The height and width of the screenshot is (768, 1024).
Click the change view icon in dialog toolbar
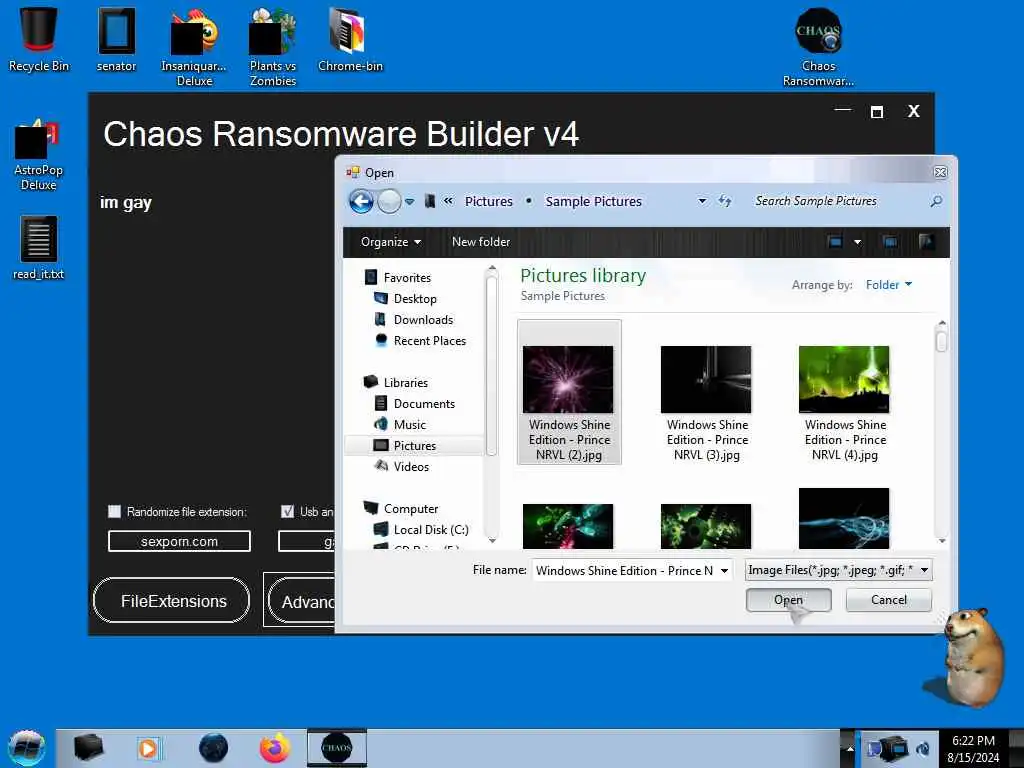[x=835, y=242]
